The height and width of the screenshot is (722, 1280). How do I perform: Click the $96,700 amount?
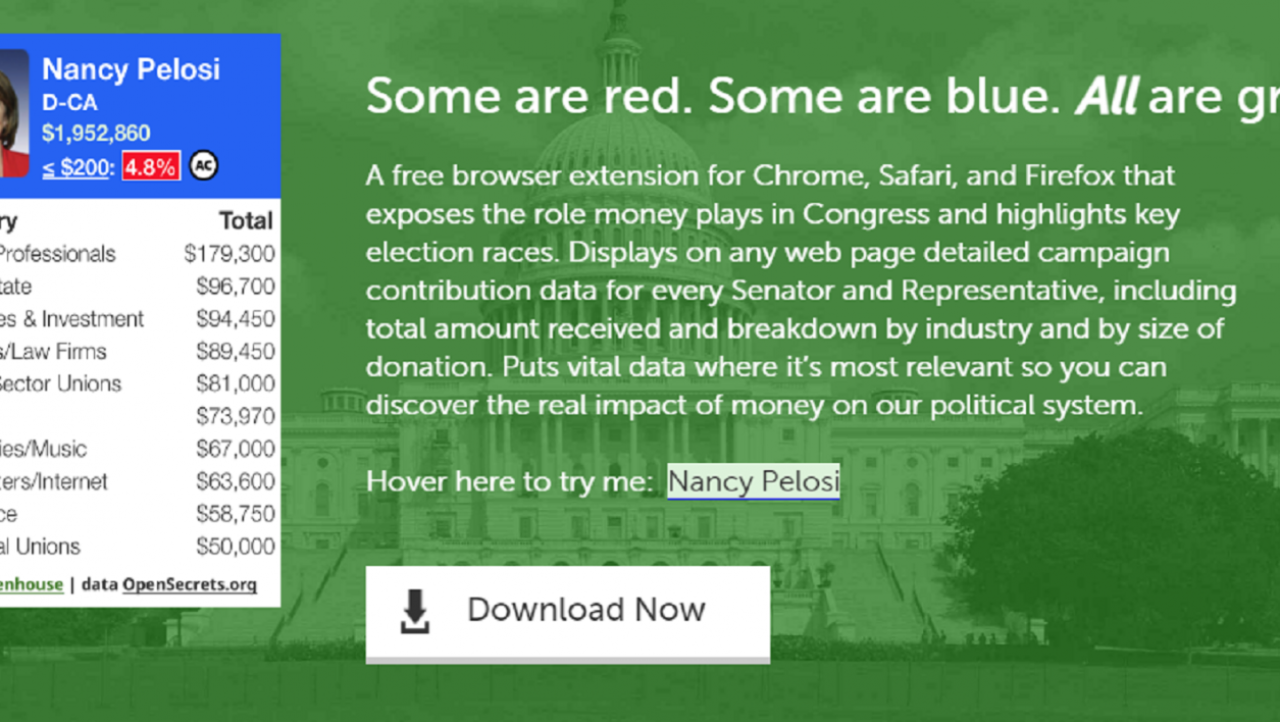235,287
